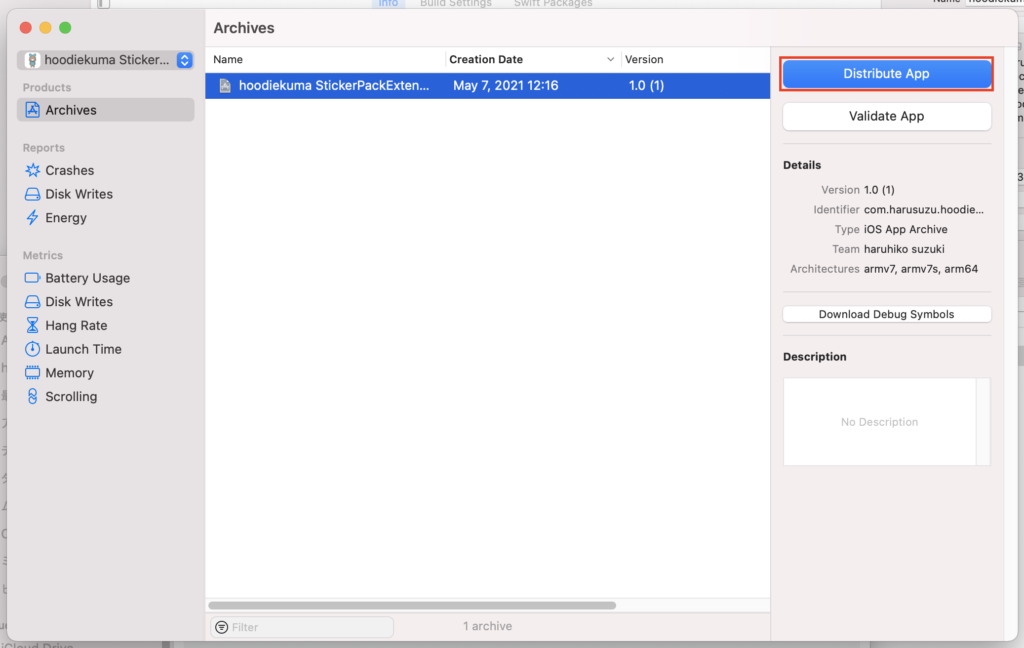Screen dimensions: 1024x648
Task: Click the Info tab in background window
Action: pyautogui.click(x=388, y=3)
